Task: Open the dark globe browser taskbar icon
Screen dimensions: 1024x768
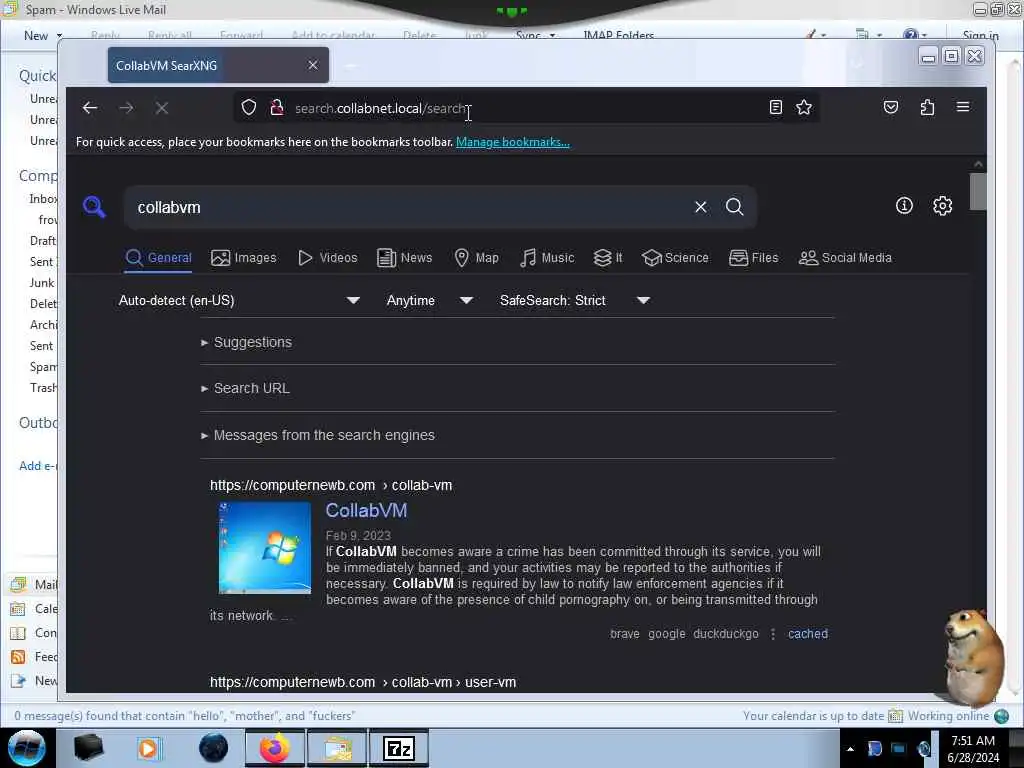Action: pyautogui.click(x=214, y=748)
